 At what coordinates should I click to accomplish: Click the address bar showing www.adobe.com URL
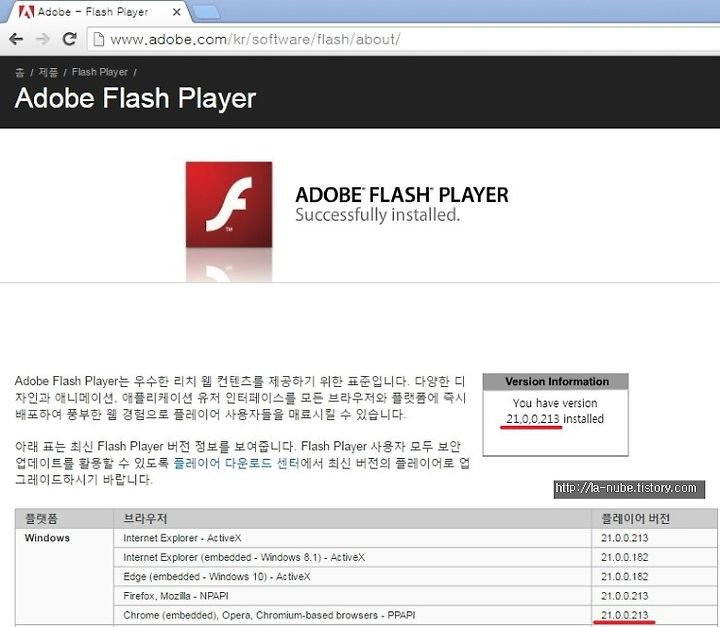[x=404, y=40]
